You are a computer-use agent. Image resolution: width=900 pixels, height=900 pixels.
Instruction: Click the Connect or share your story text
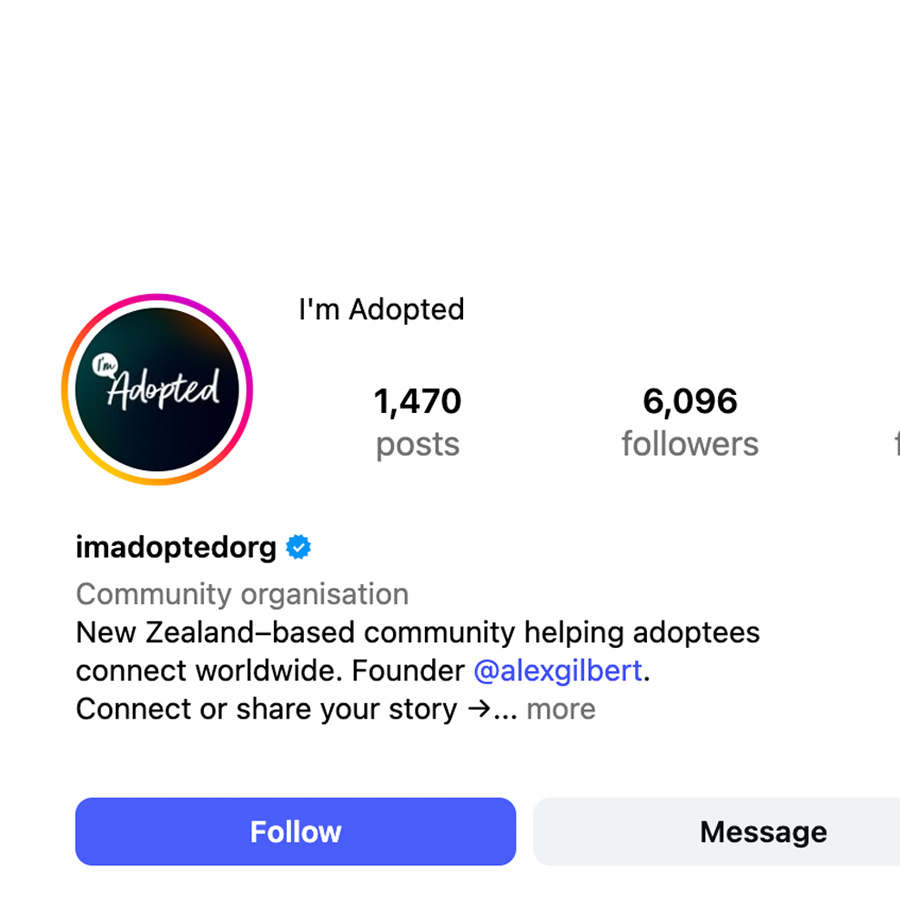coord(265,709)
